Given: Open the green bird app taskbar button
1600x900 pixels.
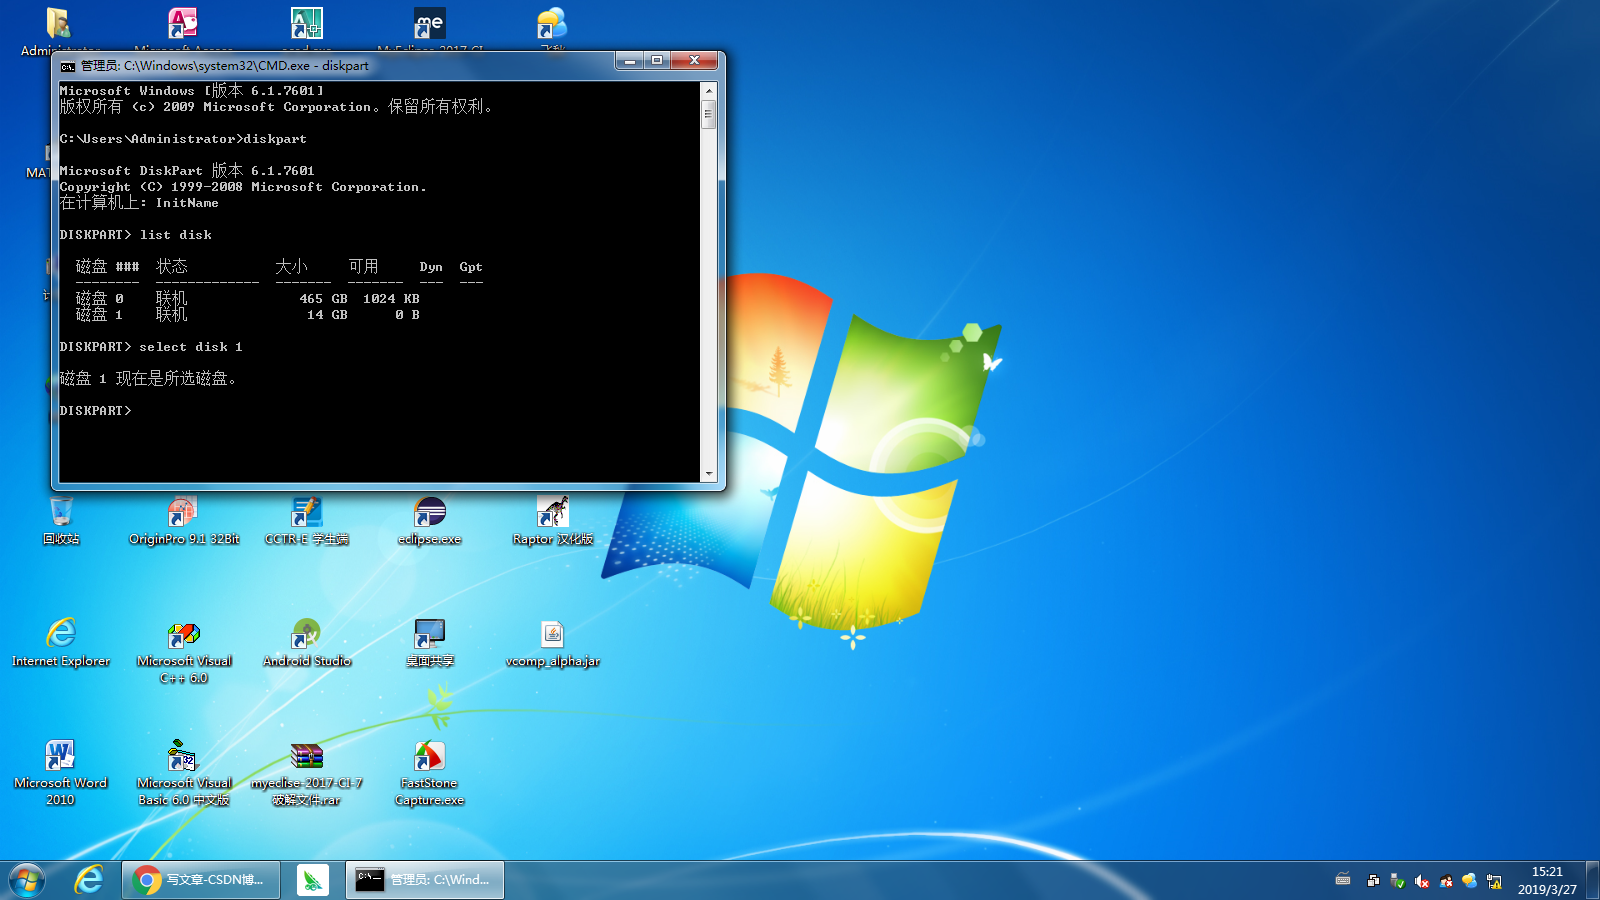Looking at the screenshot, I should (313, 880).
